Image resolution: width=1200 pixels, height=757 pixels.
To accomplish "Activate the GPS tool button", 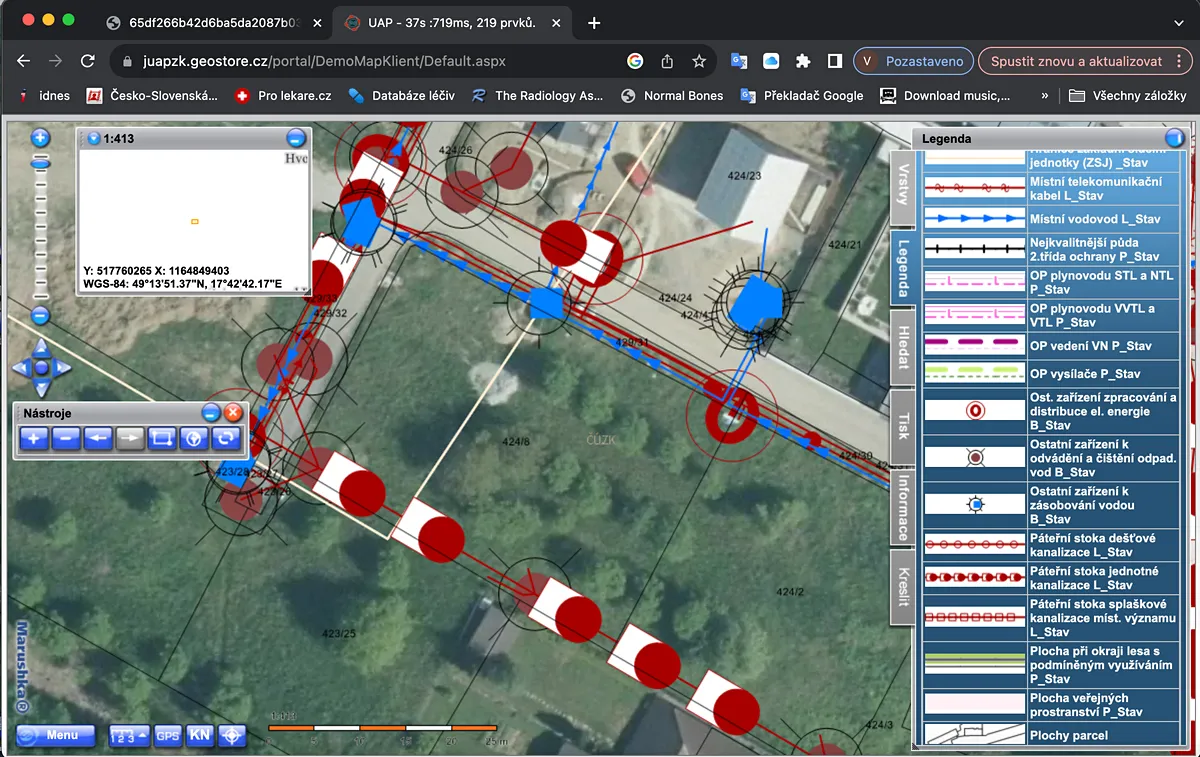I will coord(168,736).
